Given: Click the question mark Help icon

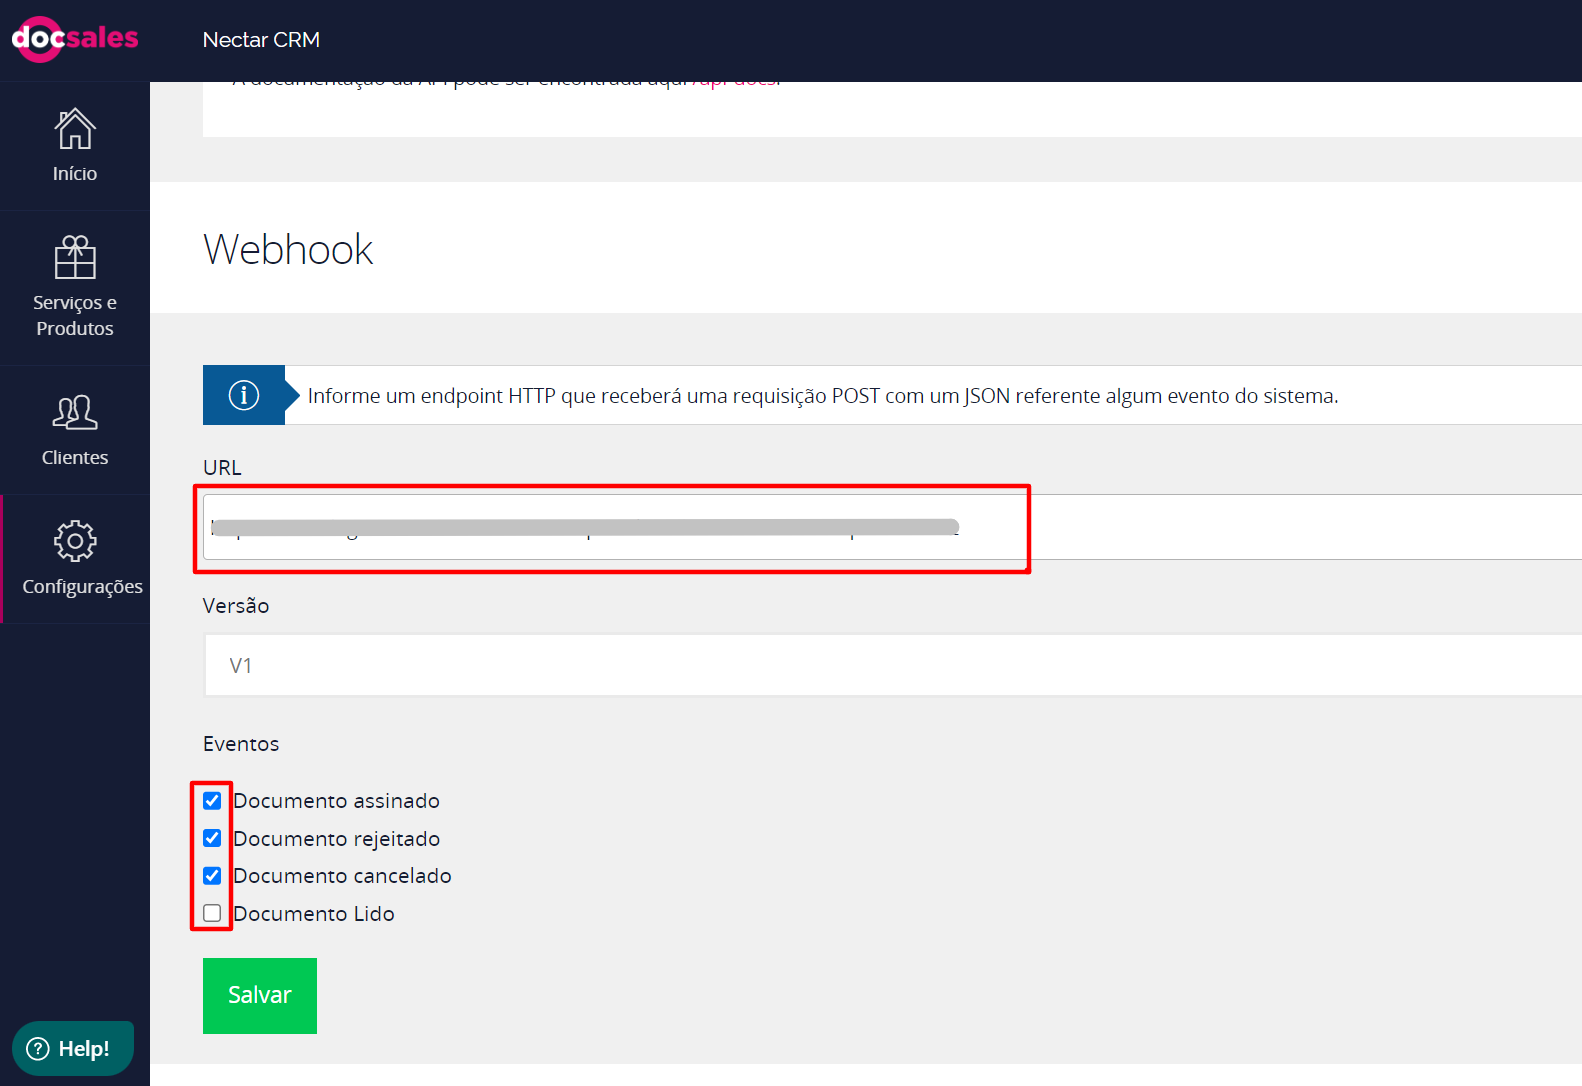Looking at the screenshot, I should click(x=38, y=1048).
